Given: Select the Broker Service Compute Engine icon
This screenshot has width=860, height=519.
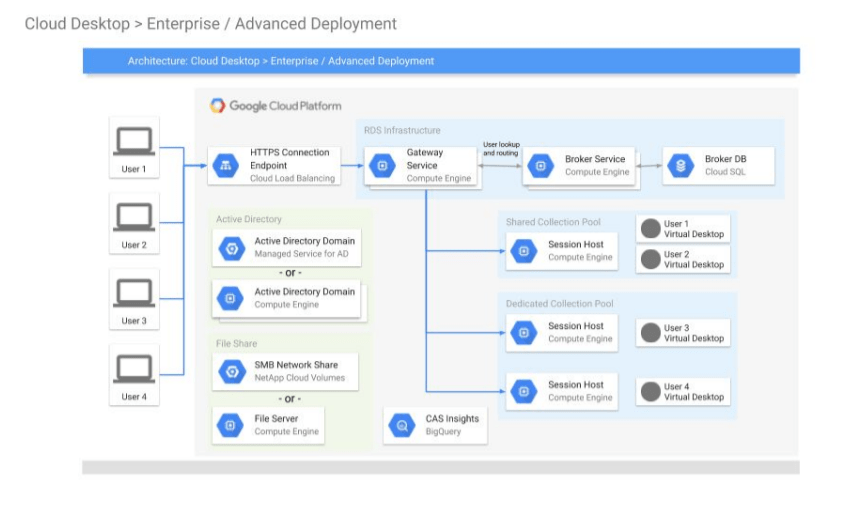Looking at the screenshot, I should 541,165.
